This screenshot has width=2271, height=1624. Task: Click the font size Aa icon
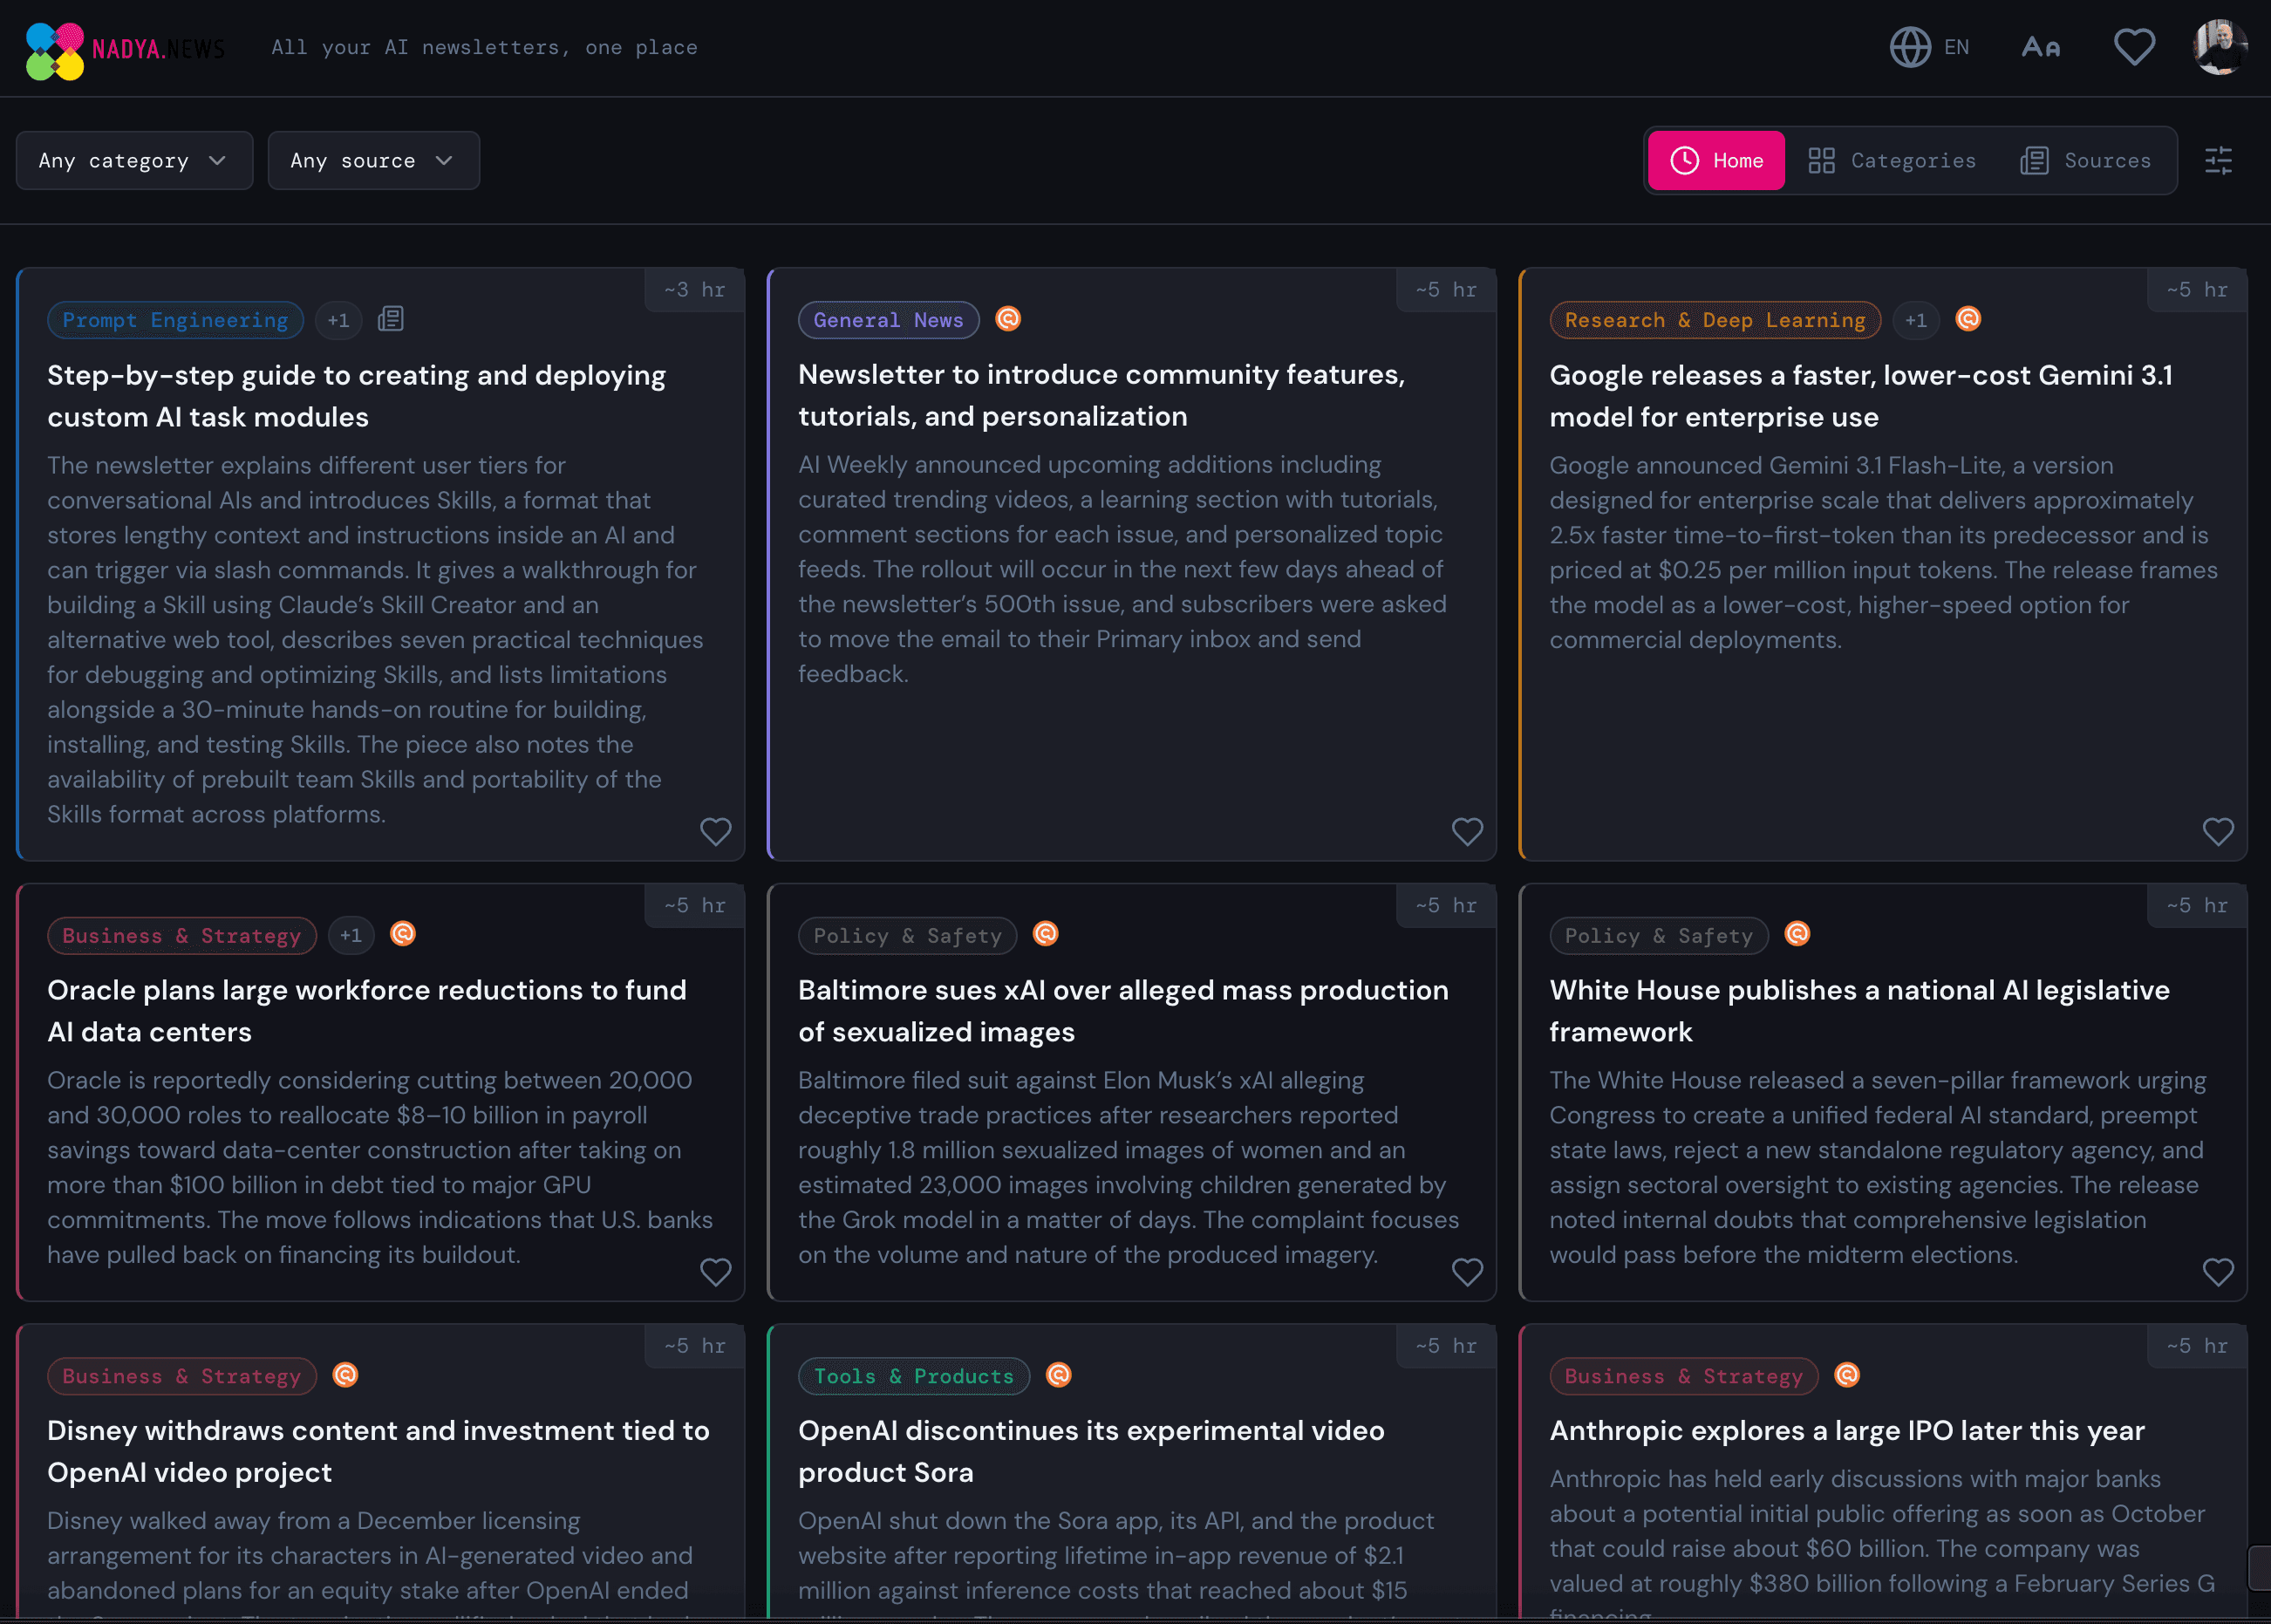tap(2040, 47)
